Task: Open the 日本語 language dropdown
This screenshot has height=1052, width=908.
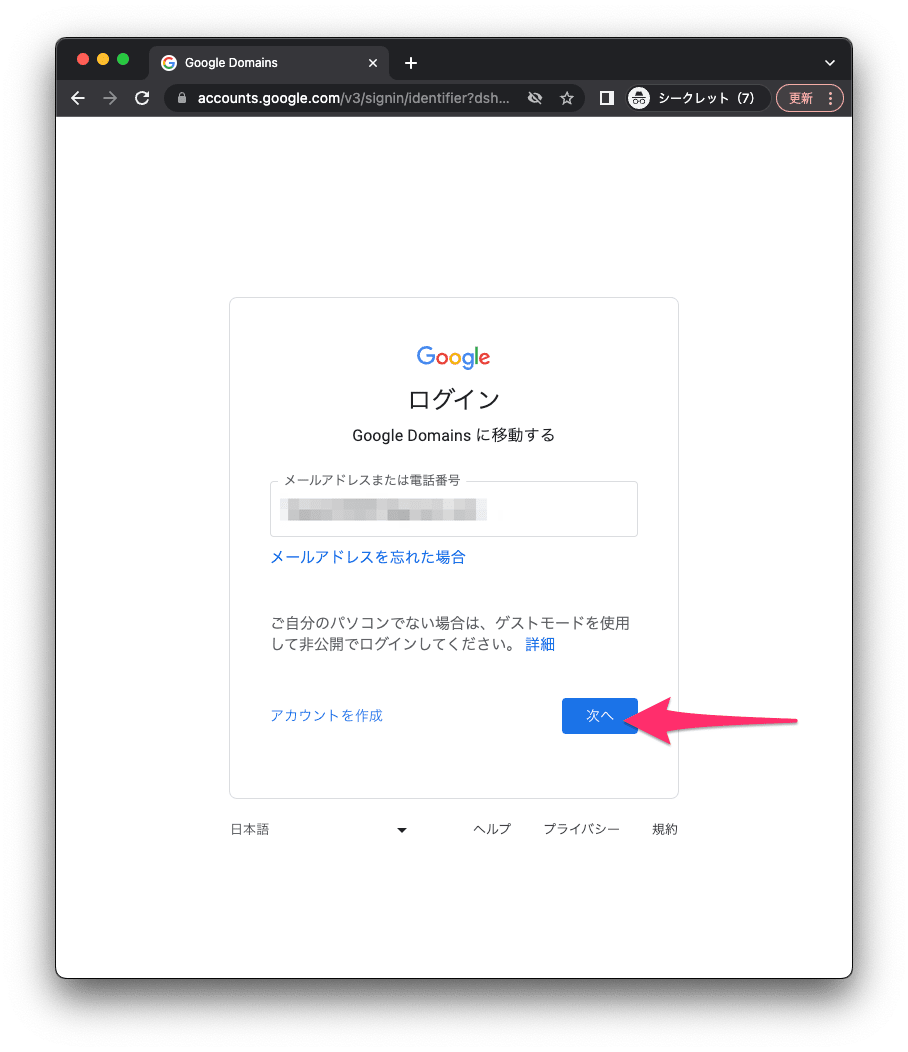Action: click(x=319, y=829)
